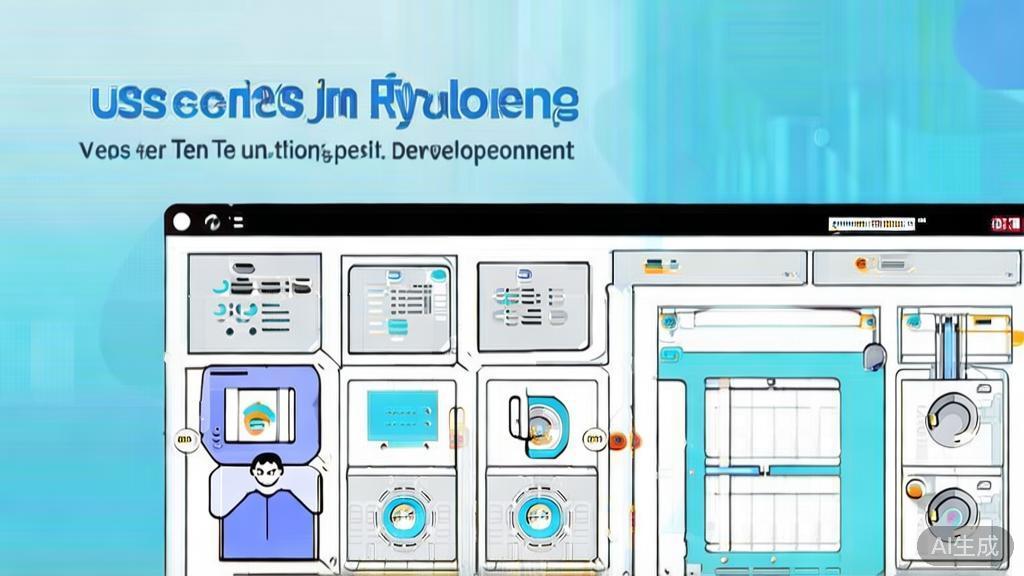Click the upper gray knob in the rightmost column
Viewport: 1024px width, 576px height.
[952, 419]
